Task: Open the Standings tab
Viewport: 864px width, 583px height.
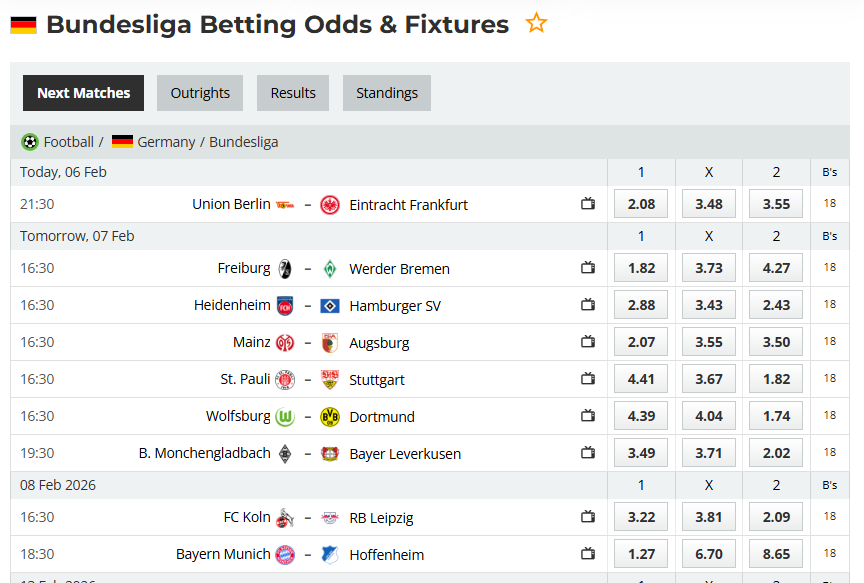Action: pos(386,92)
